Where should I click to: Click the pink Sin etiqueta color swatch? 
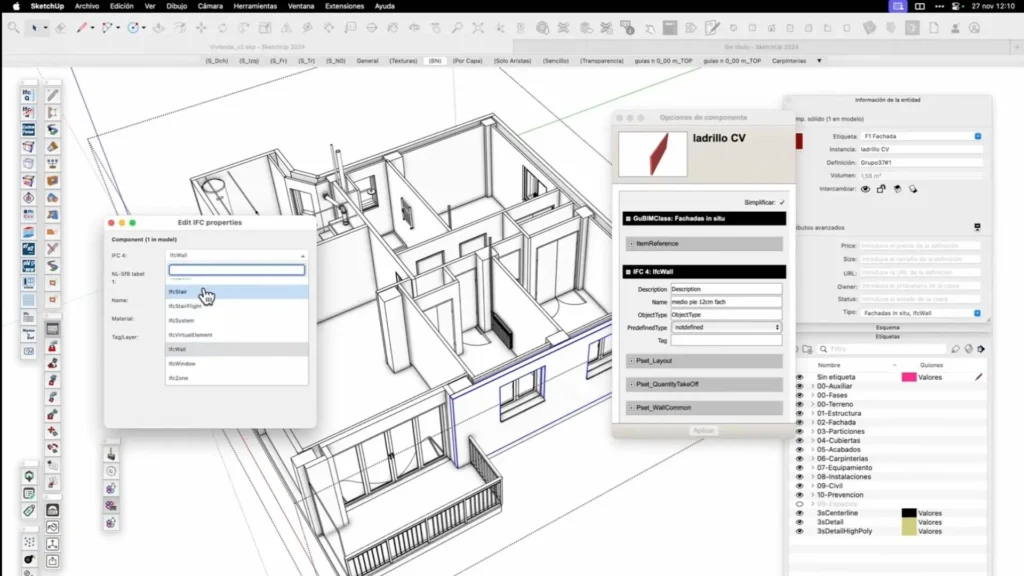point(908,377)
